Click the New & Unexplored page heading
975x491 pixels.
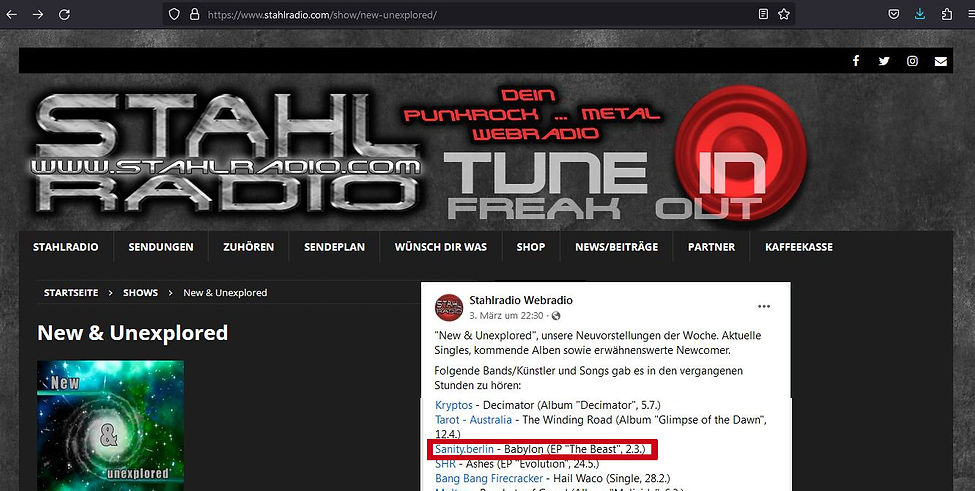pyautogui.click(x=132, y=333)
